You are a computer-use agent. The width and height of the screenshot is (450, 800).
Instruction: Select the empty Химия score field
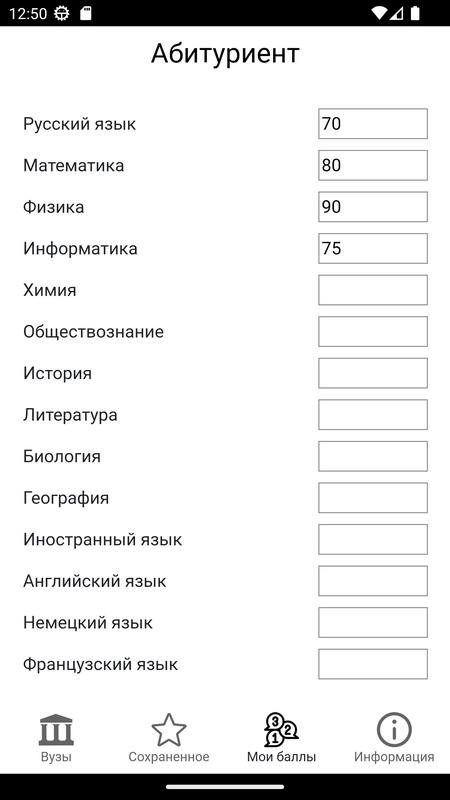(x=373, y=290)
